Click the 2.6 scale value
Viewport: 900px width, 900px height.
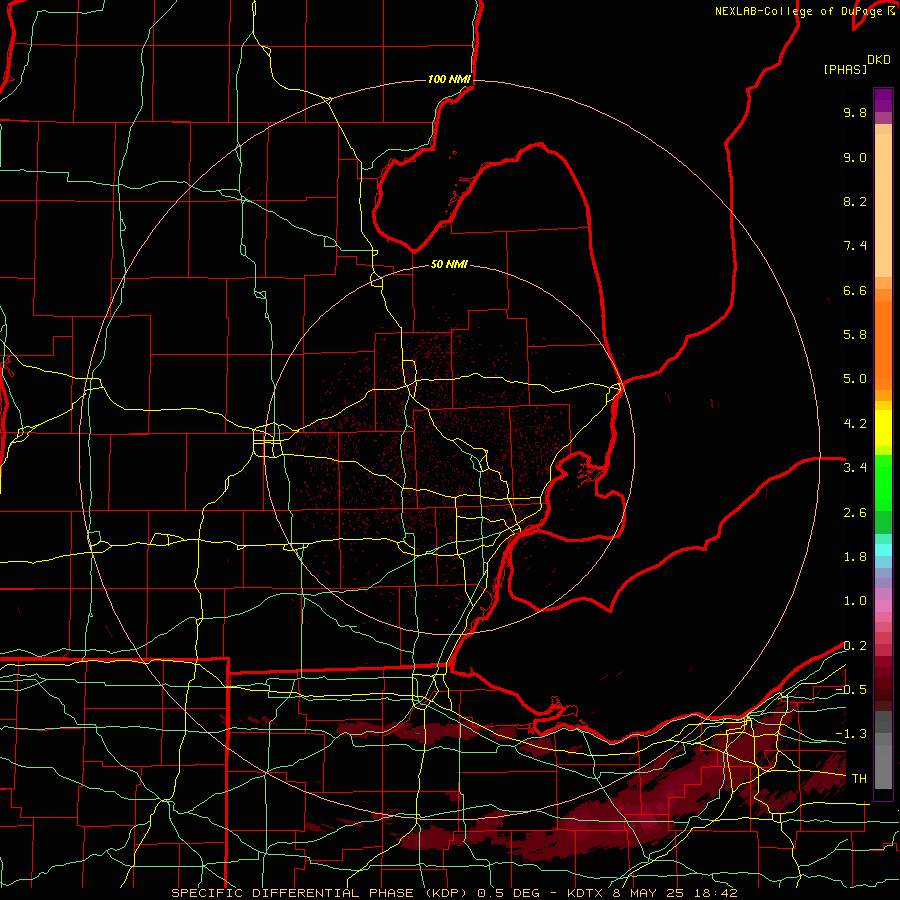tap(855, 513)
